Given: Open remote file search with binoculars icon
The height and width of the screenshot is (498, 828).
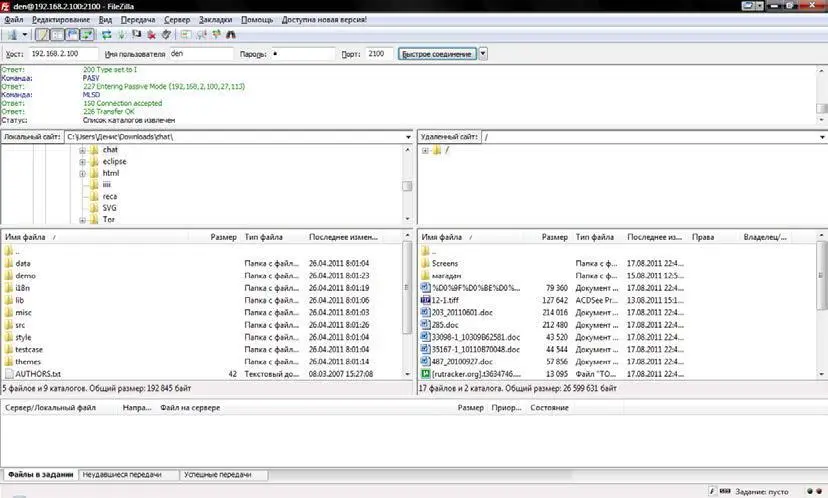Looking at the screenshot, I should (x=231, y=35).
